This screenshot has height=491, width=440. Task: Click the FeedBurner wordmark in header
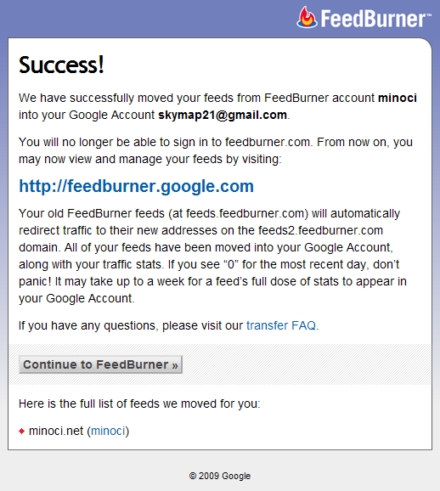tap(376, 19)
